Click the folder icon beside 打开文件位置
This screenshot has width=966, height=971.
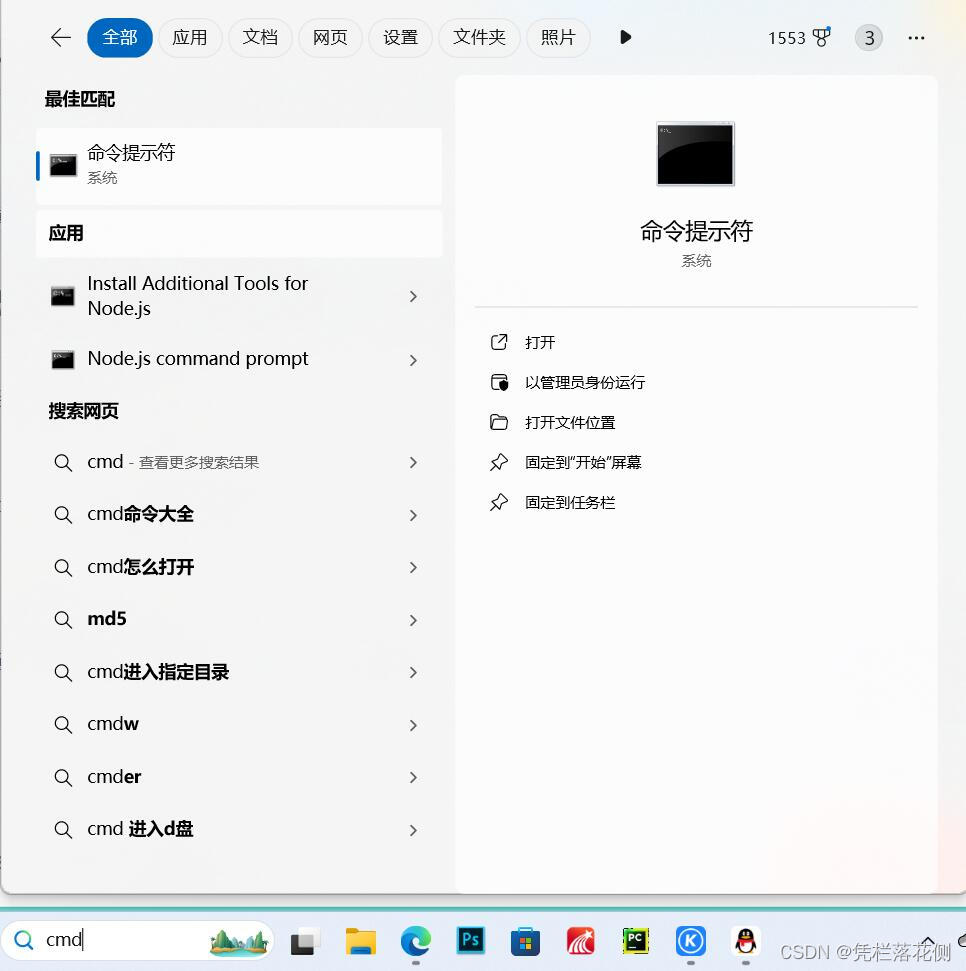pyautogui.click(x=499, y=422)
